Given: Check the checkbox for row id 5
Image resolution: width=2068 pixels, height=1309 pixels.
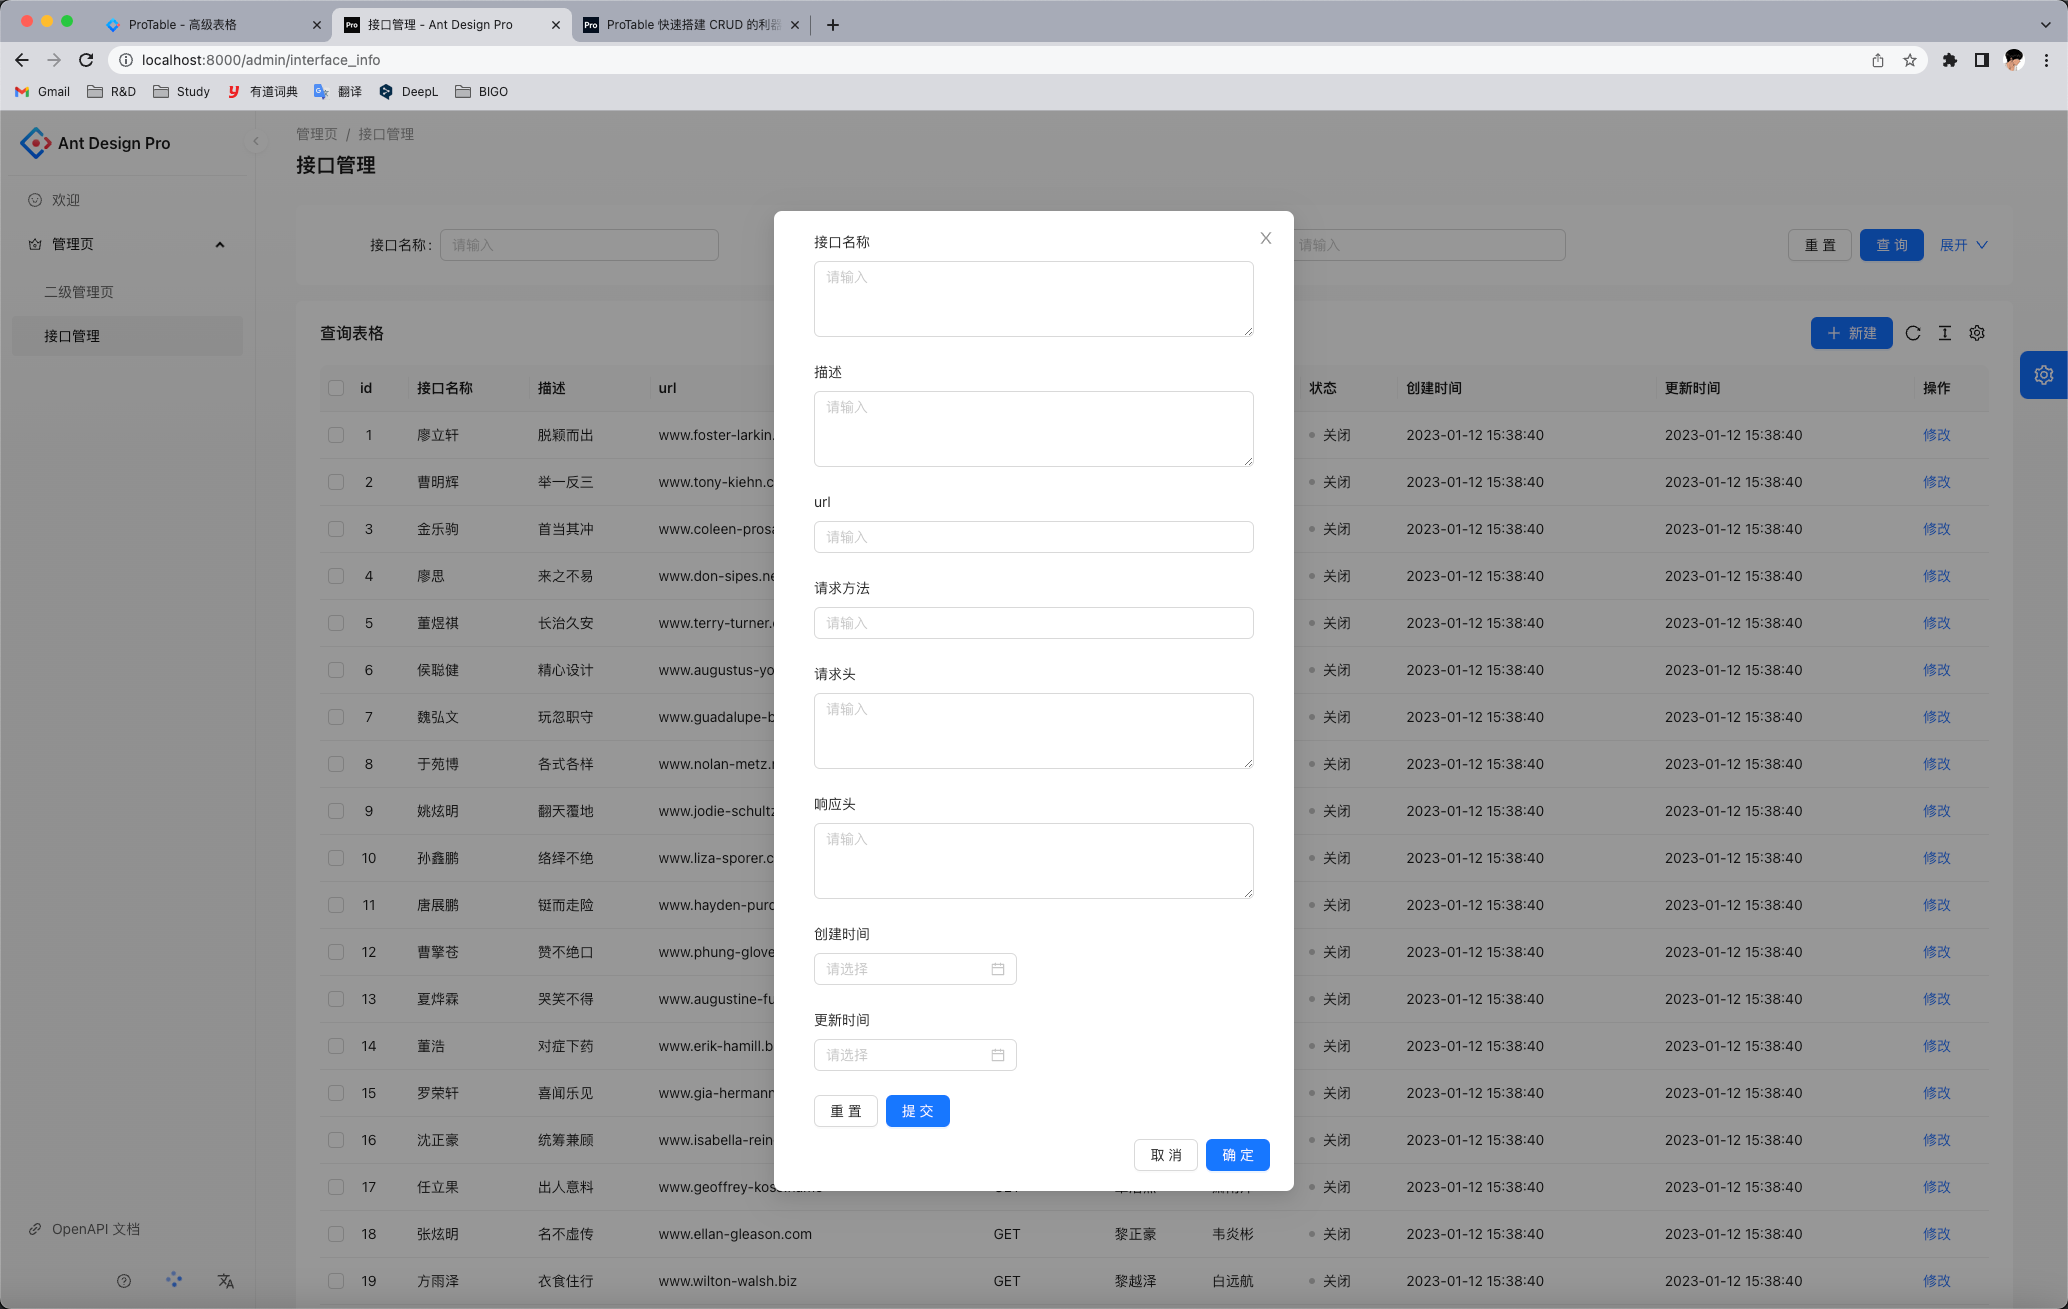Looking at the screenshot, I should tap(336, 623).
